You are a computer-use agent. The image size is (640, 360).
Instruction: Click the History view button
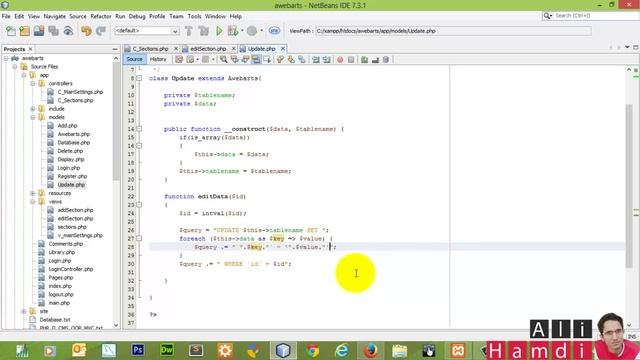point(158,60)
